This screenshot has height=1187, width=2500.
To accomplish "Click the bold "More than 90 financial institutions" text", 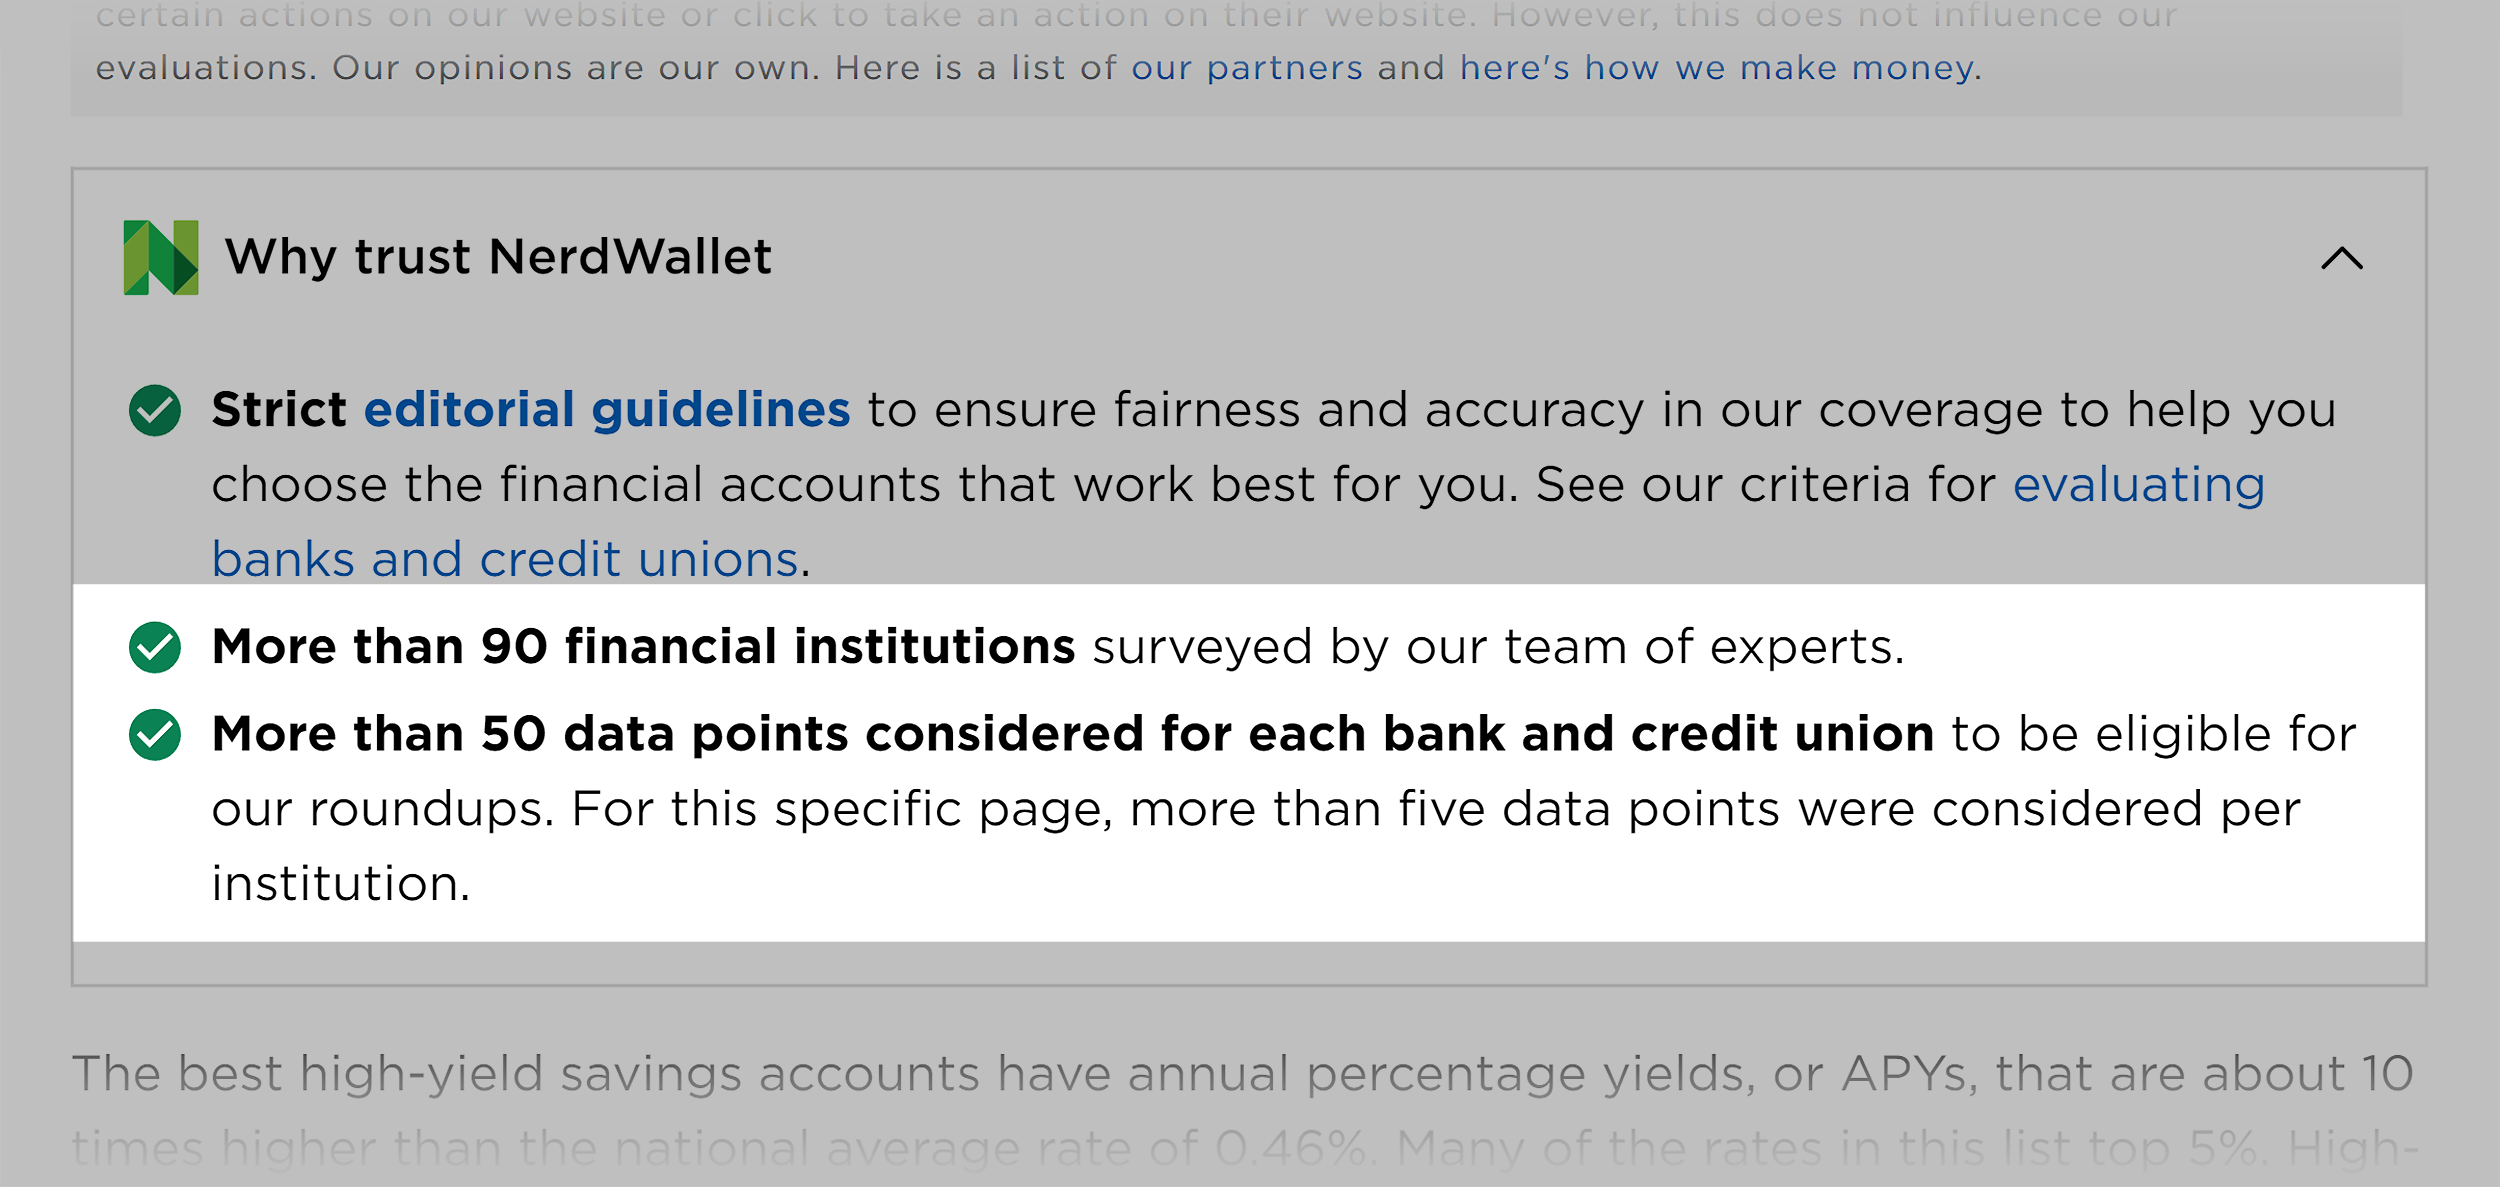I will click(x=643, y=646).
